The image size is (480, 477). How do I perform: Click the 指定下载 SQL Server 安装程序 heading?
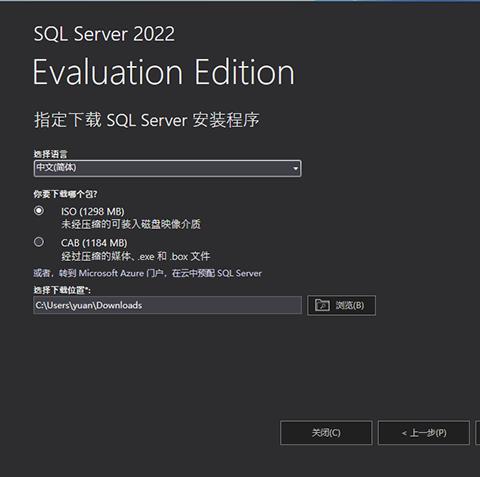(x=147, y=120)
